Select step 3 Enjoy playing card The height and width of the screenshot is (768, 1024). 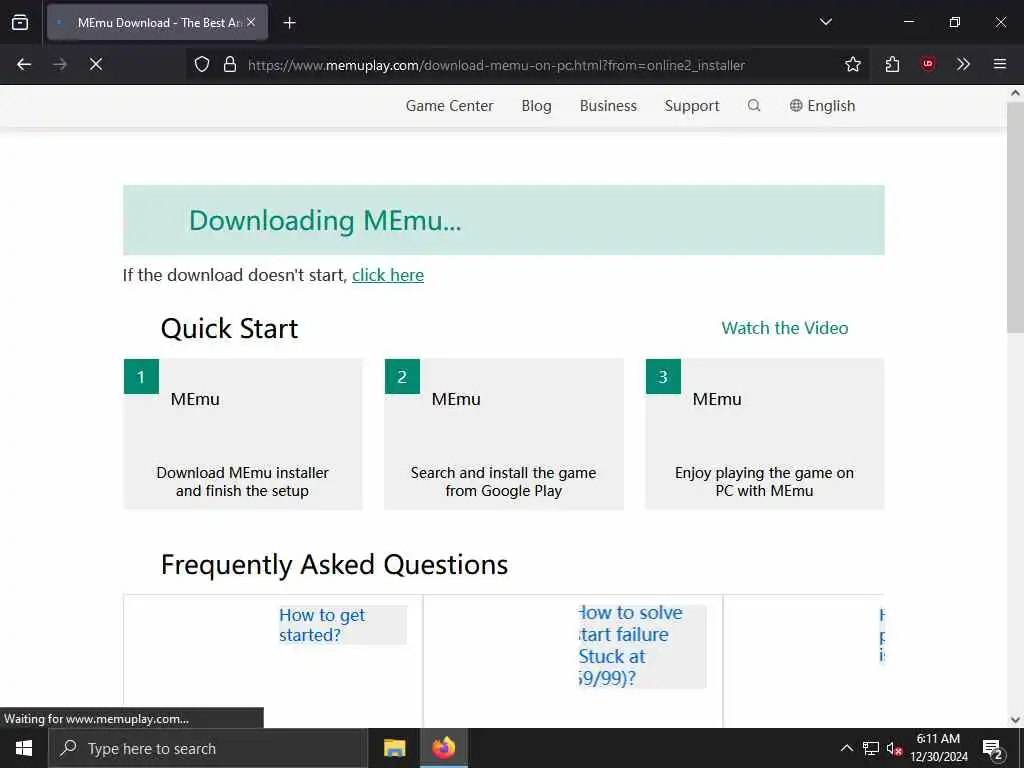tap(765, 434)
